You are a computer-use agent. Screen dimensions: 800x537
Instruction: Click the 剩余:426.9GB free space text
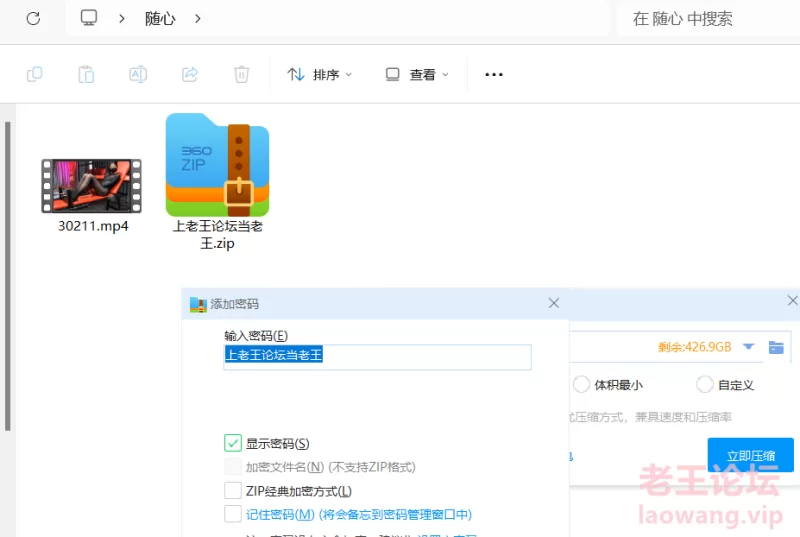coord(694,347)
